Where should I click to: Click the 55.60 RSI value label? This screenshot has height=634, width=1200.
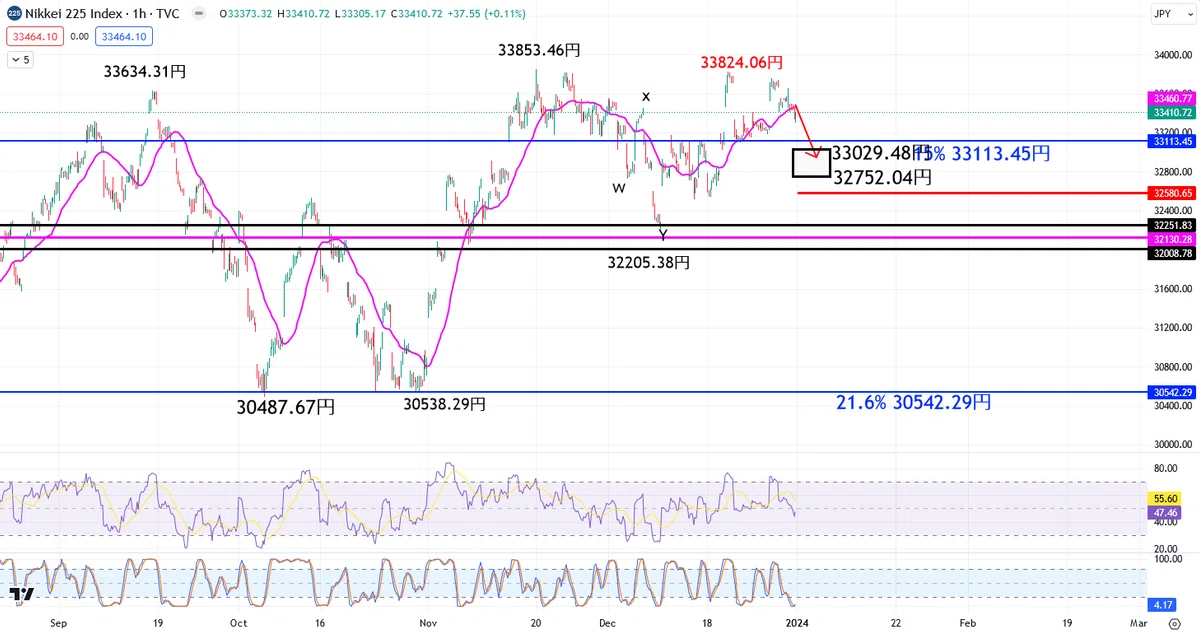pos(1167,498)
